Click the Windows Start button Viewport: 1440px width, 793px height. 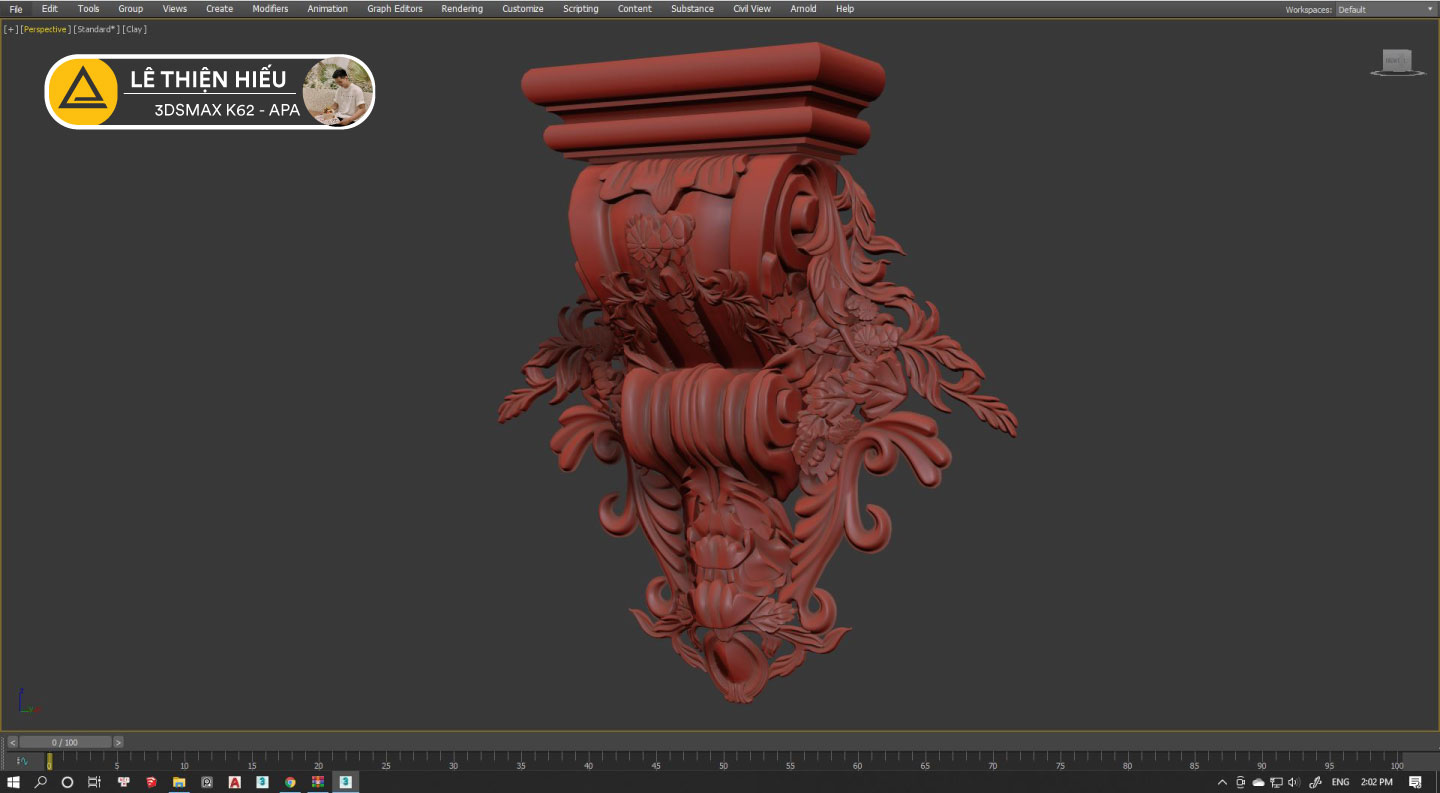(x=14, y=782)
